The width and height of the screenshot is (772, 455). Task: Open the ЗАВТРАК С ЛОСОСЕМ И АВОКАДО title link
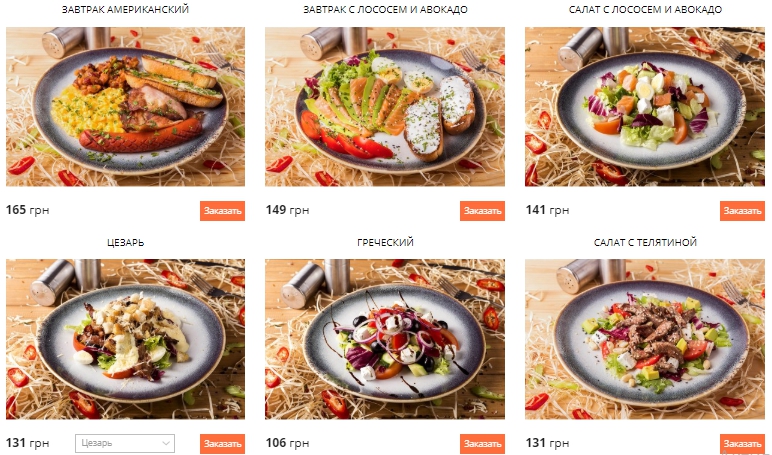385,9
